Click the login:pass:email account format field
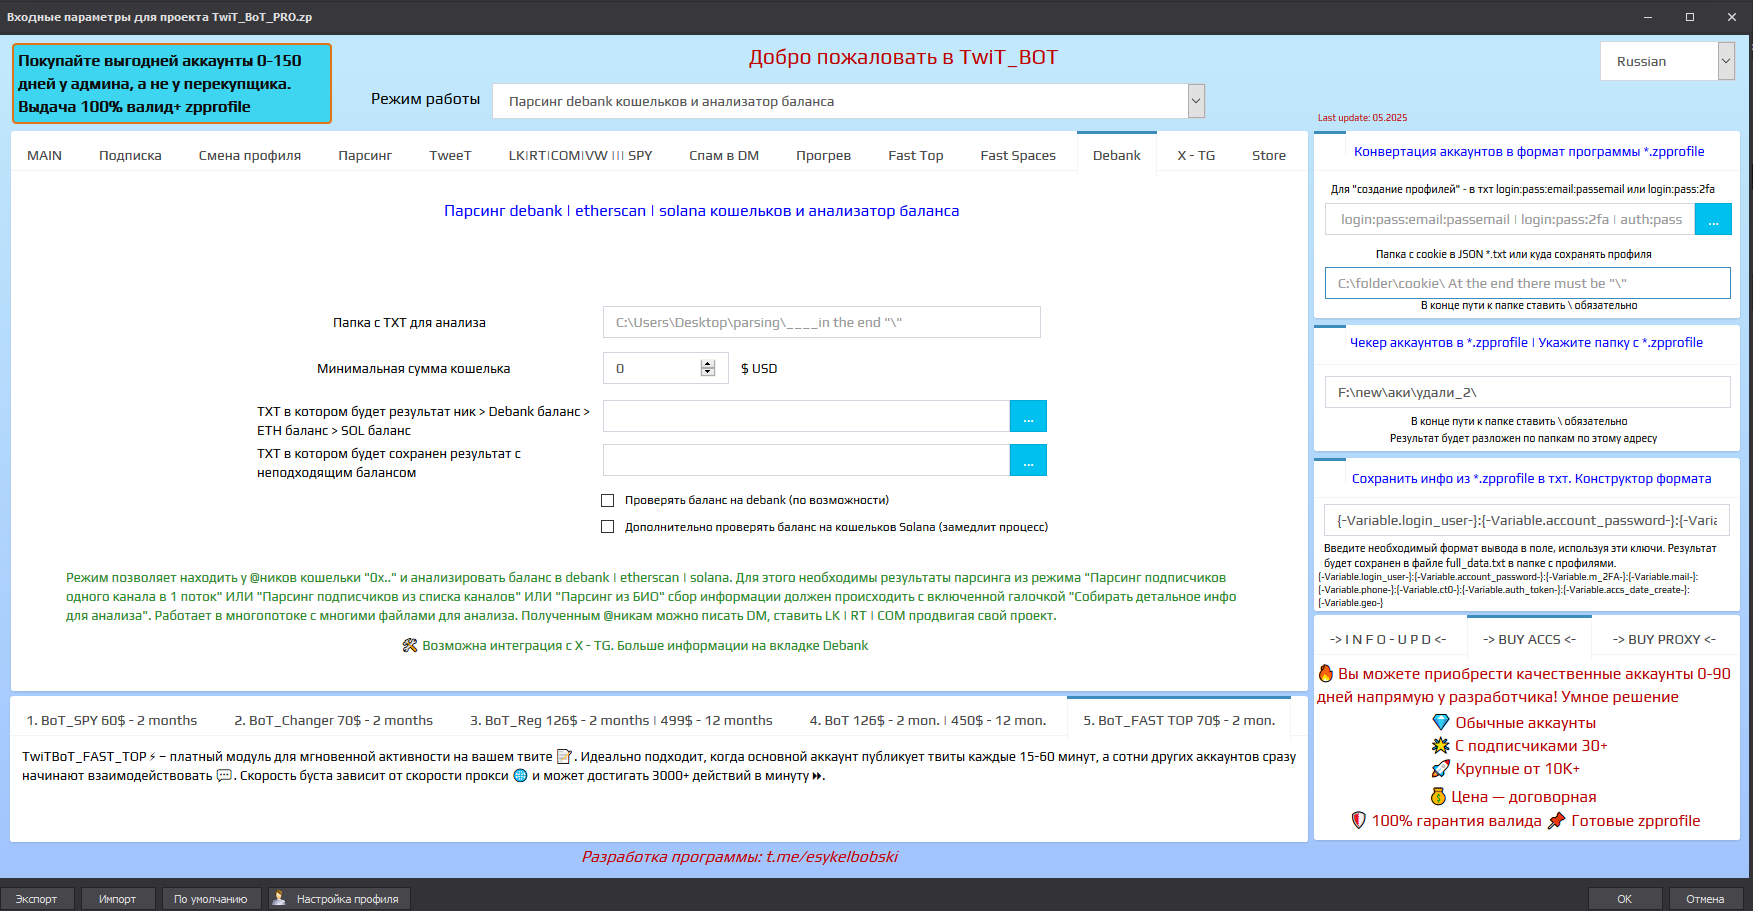The width and height of the screenshot is (1753, 911). [x=1510, y=219]
